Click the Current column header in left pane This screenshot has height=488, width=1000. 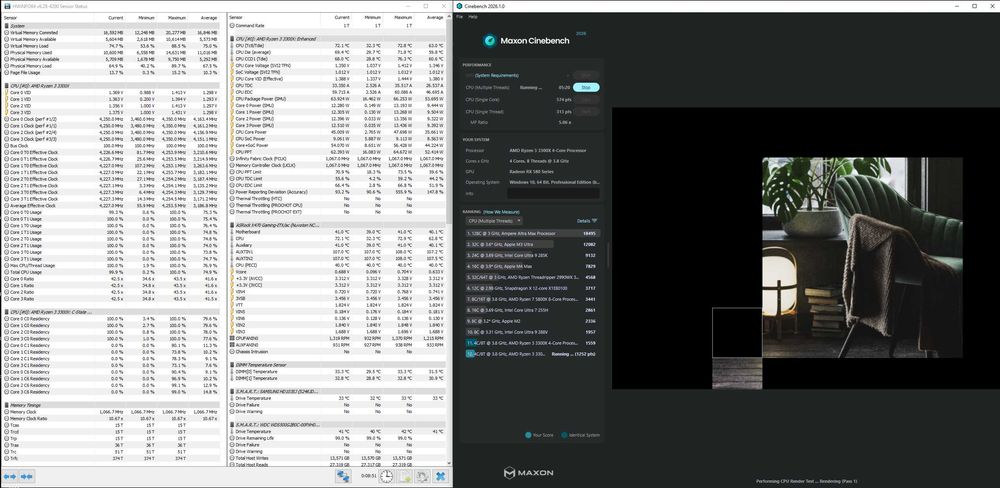[115, 18]
